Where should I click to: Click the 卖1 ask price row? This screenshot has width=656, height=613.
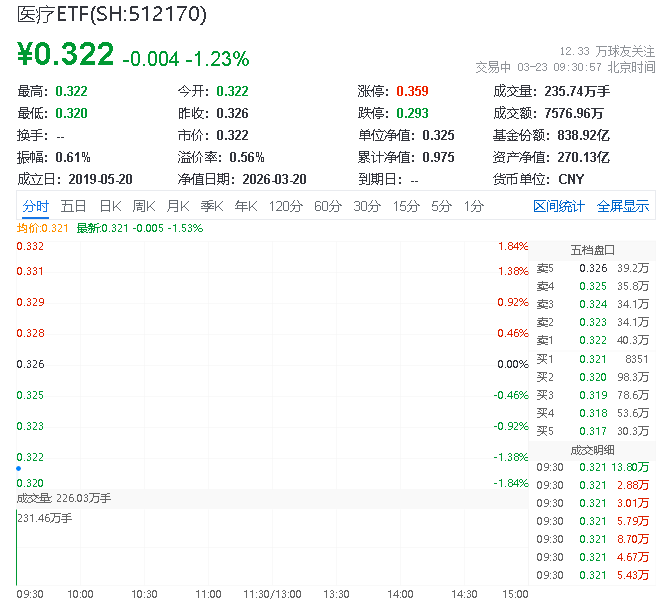[x=592, y=340]
